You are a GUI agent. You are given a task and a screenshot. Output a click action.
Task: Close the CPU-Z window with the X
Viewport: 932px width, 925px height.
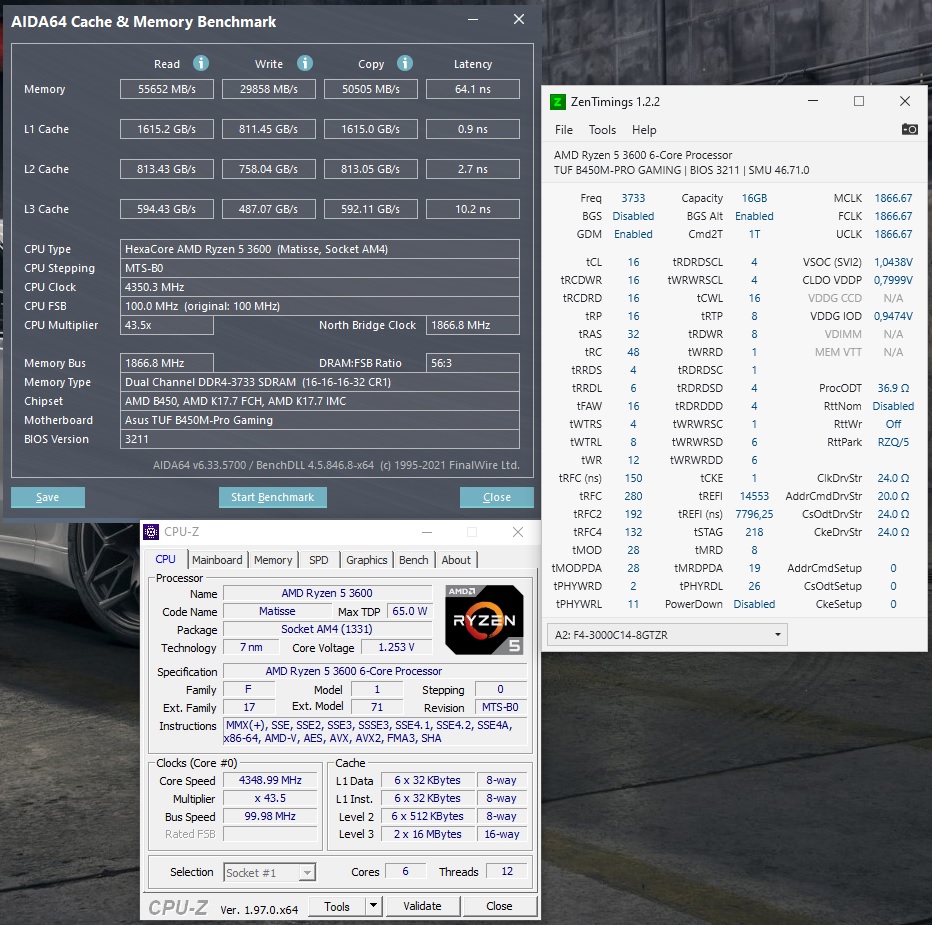[x=518, y=532]
